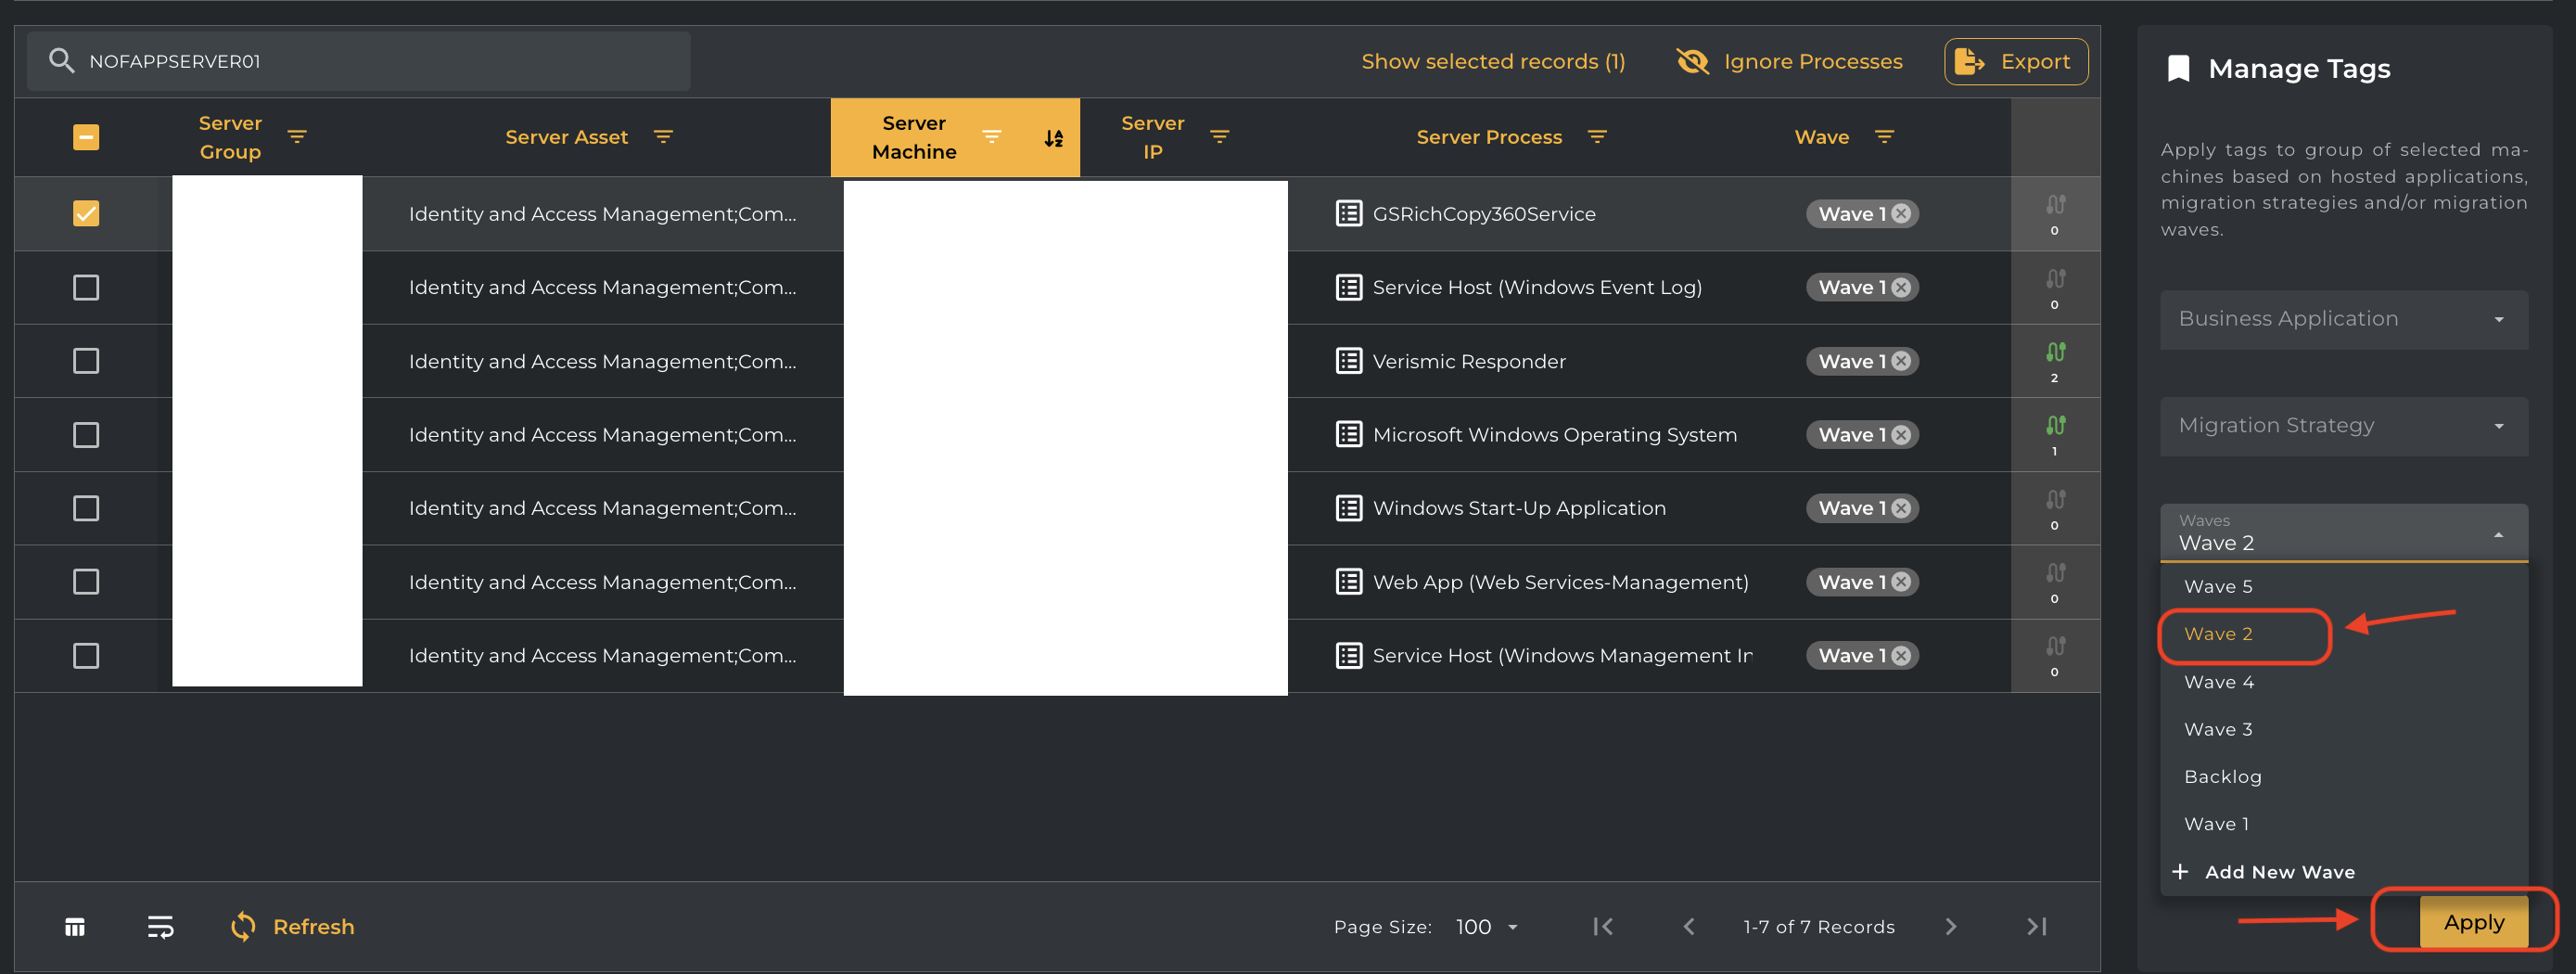Select the Windows Start-Up Application row checkbox
2576x974 pixels.
(x=86, y=508)
